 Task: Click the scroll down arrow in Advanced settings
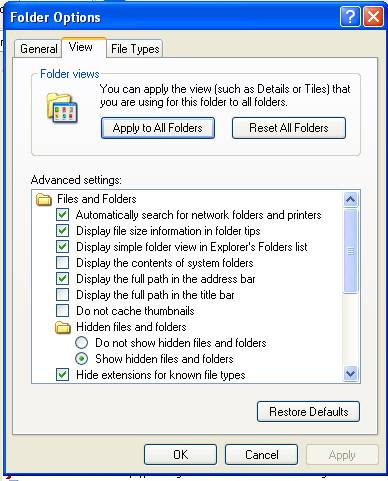click(350, 373)
